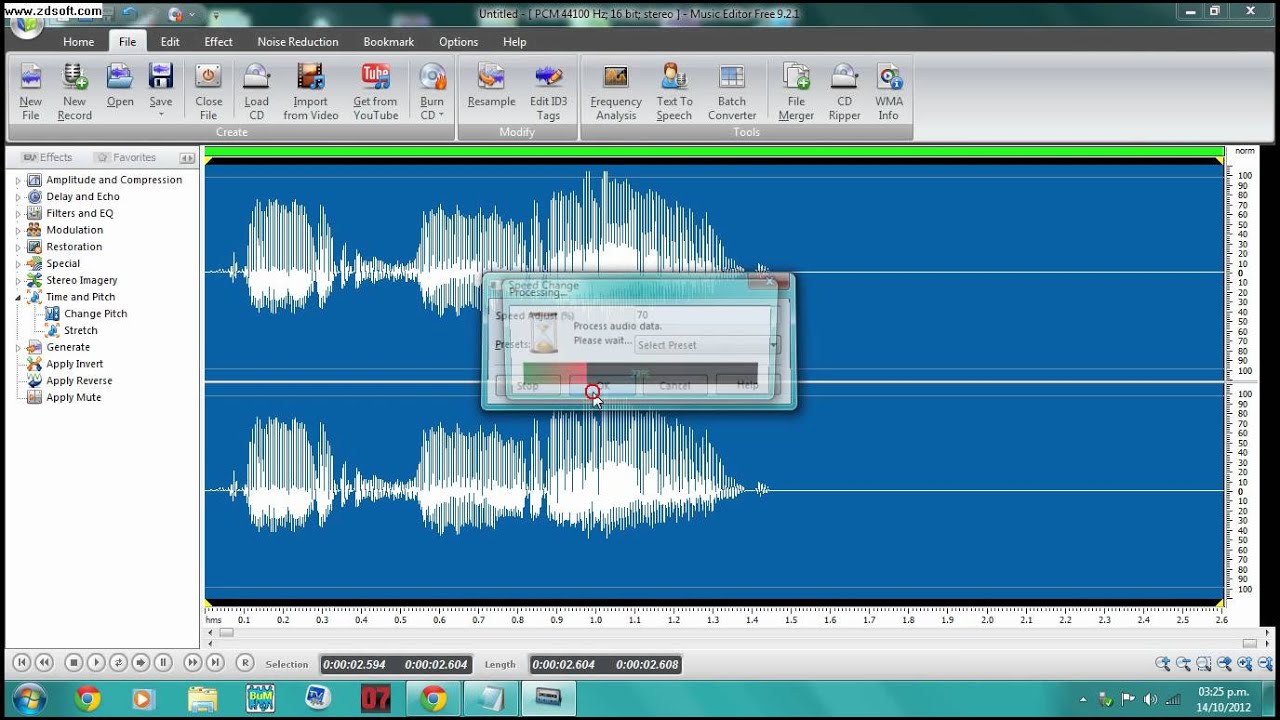Open the Resample tool

click(491, 86)
